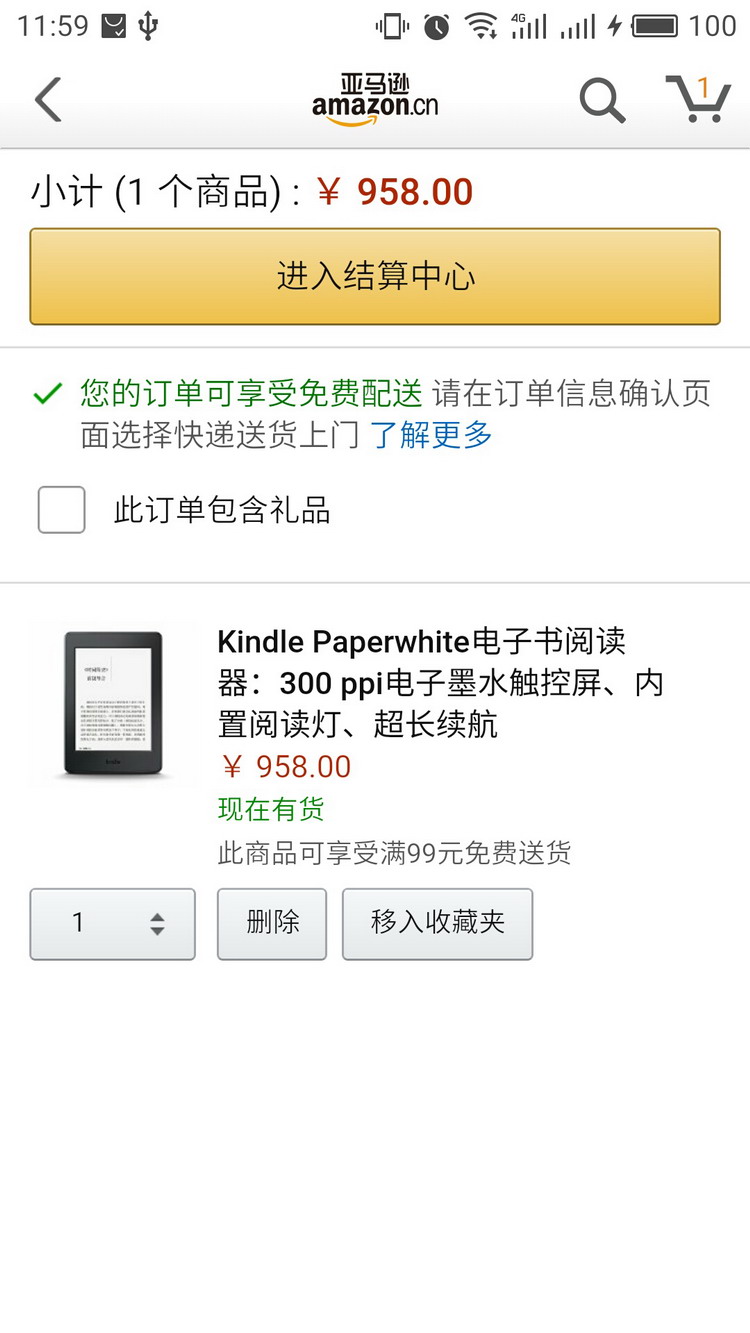Check the 此订单包含礼品 gift checkbox
The width and height of the screenshot is (750, 1333).
tap(61, 510)
